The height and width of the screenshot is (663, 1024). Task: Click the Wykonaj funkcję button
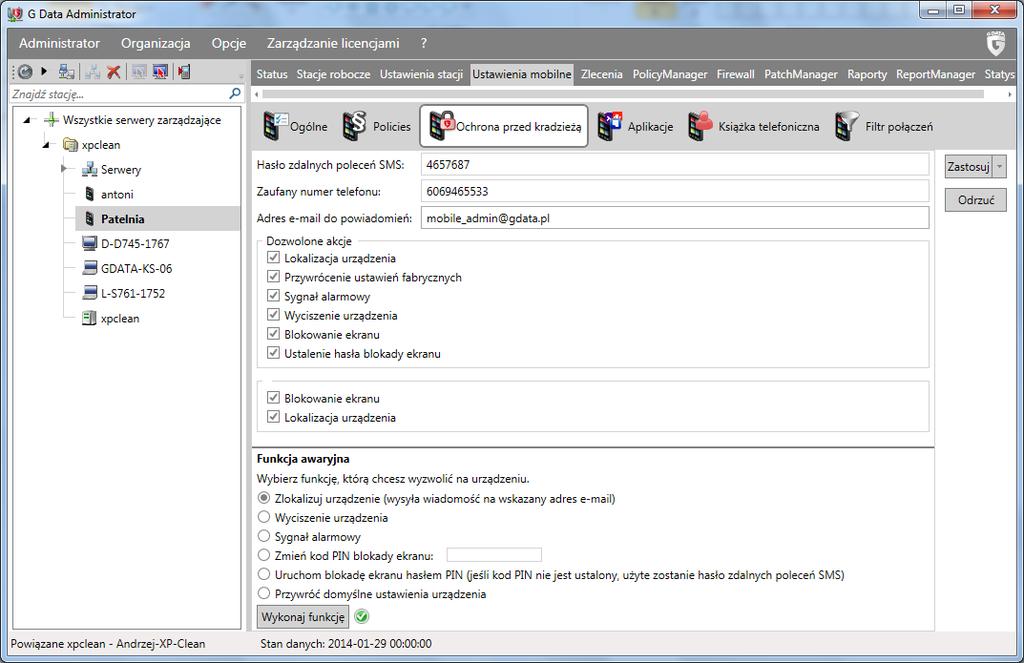[x=303, y=617]
